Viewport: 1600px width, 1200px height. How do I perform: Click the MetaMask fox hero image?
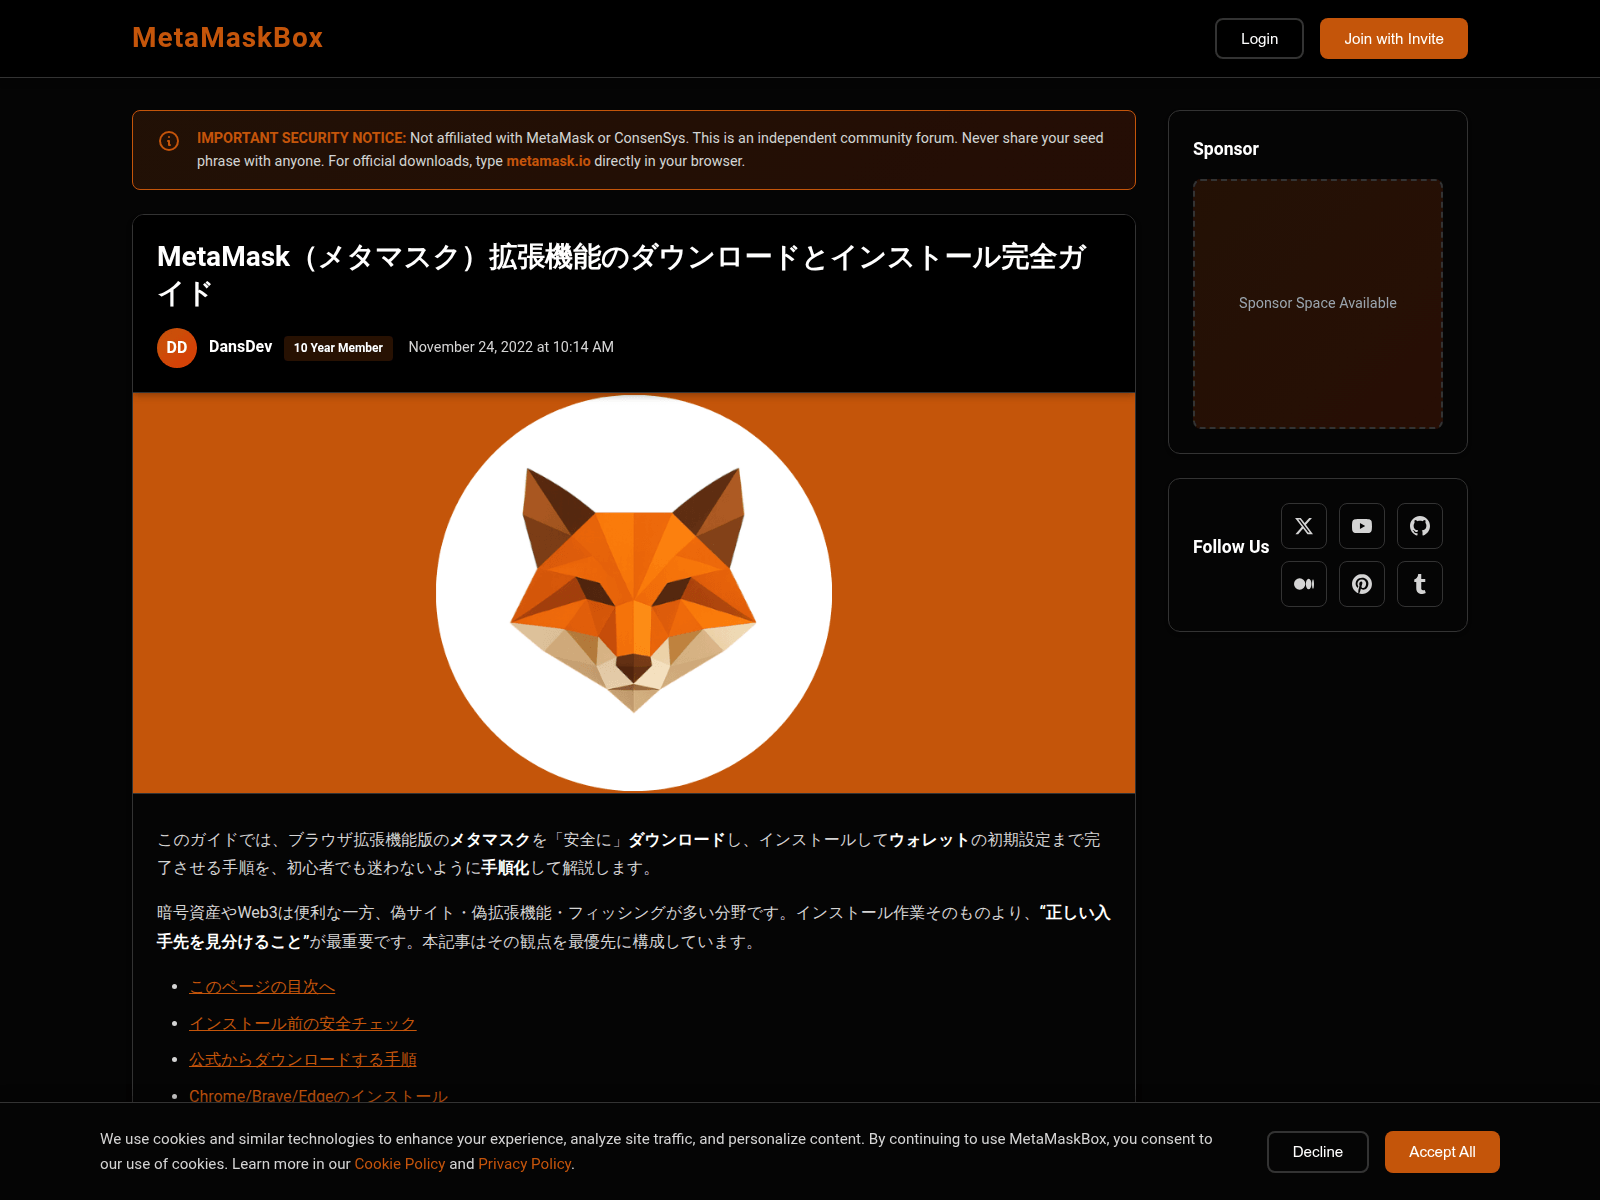point(634,593)
